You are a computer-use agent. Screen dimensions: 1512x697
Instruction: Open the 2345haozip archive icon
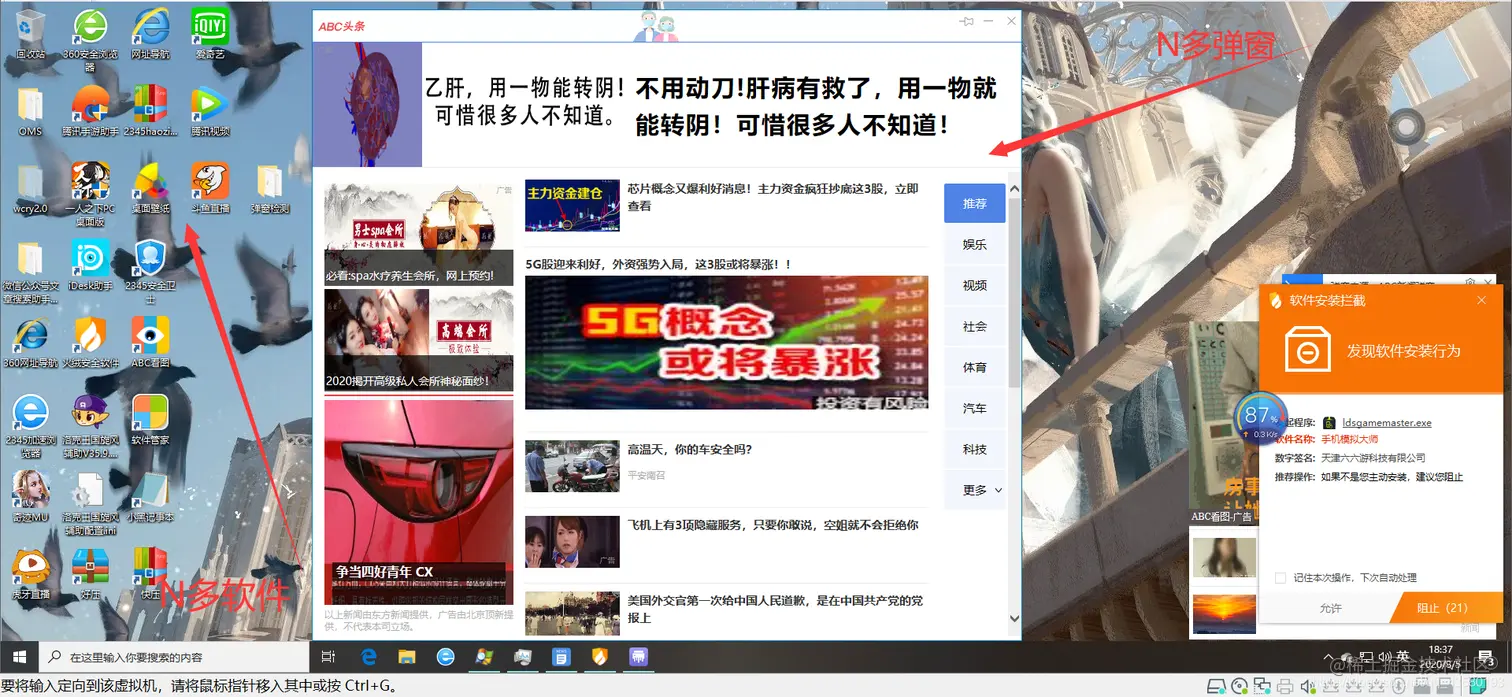[x=150, y=110]
